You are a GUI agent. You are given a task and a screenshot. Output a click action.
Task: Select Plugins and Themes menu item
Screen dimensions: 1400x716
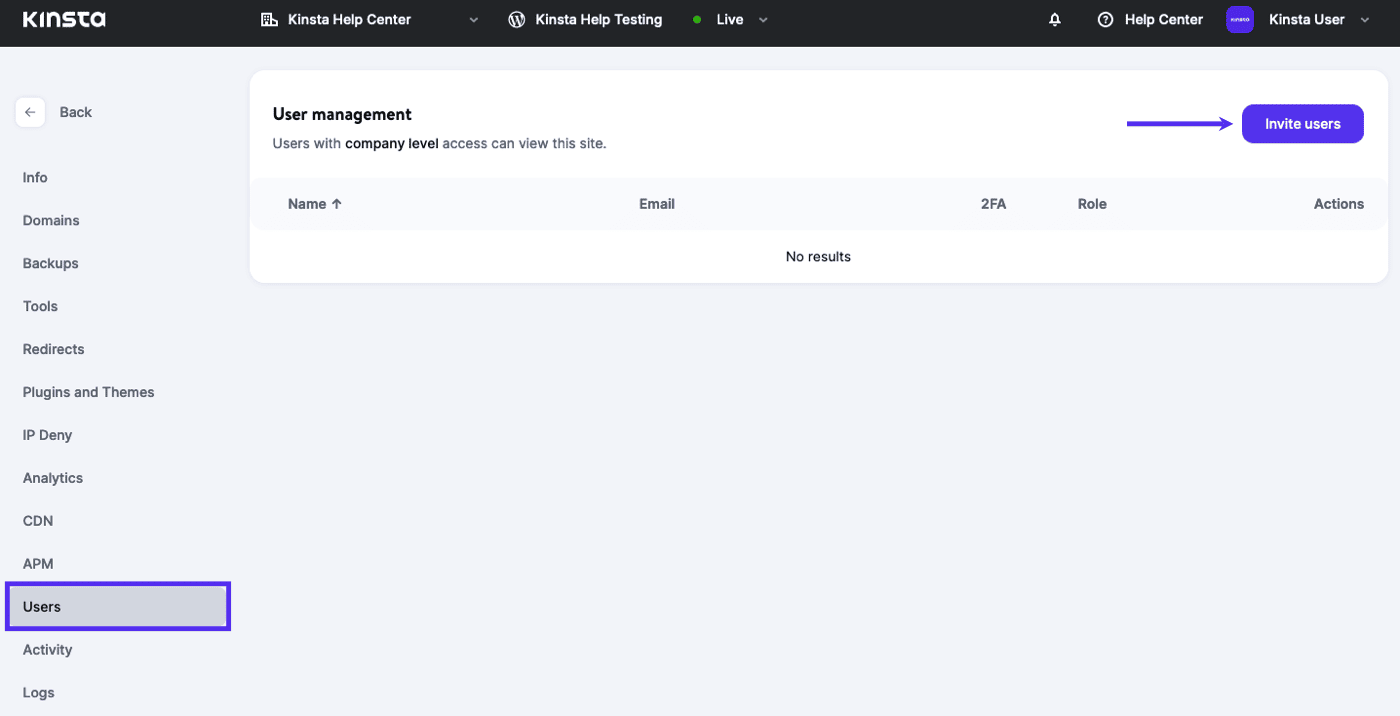click(88, 392)
